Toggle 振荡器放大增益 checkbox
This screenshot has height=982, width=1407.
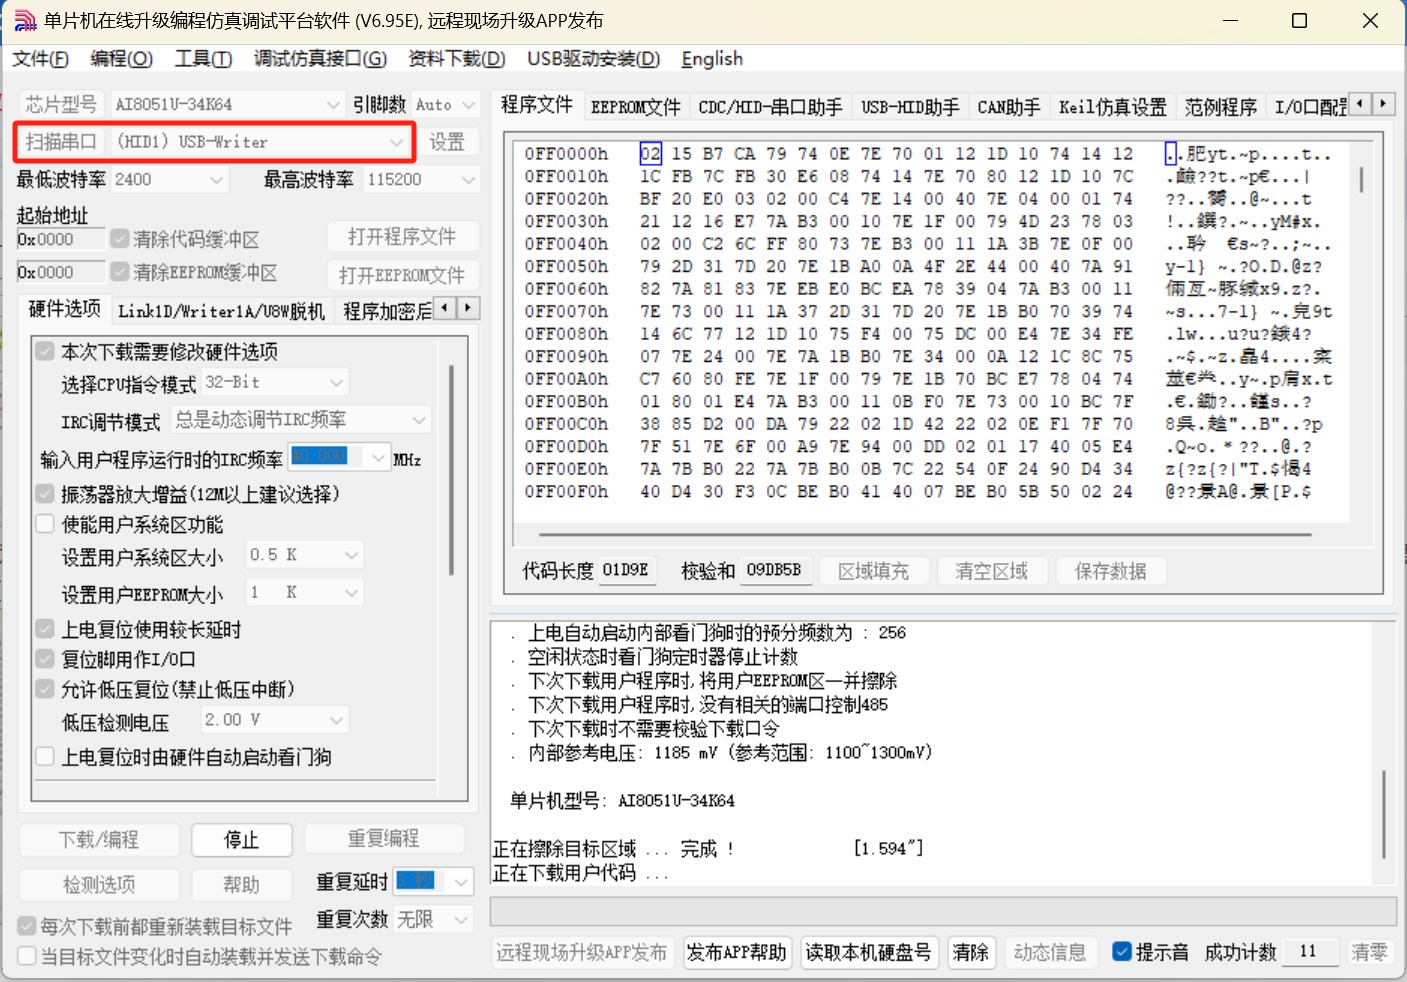point(45,494)
